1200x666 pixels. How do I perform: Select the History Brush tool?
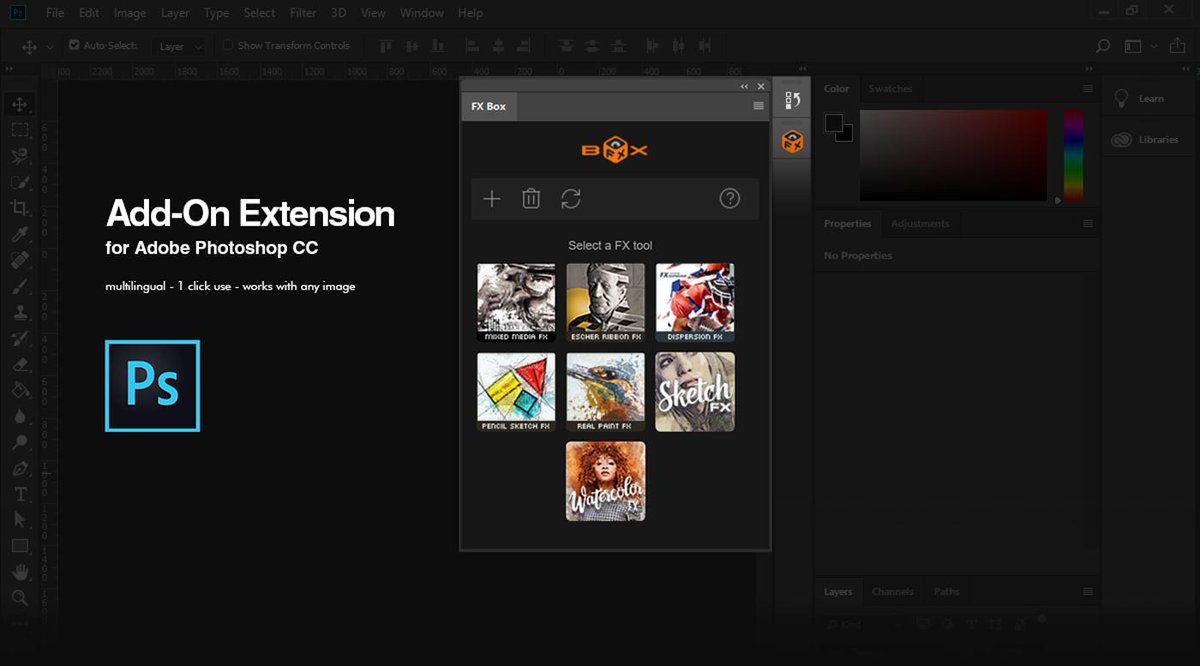pos(19,338)
